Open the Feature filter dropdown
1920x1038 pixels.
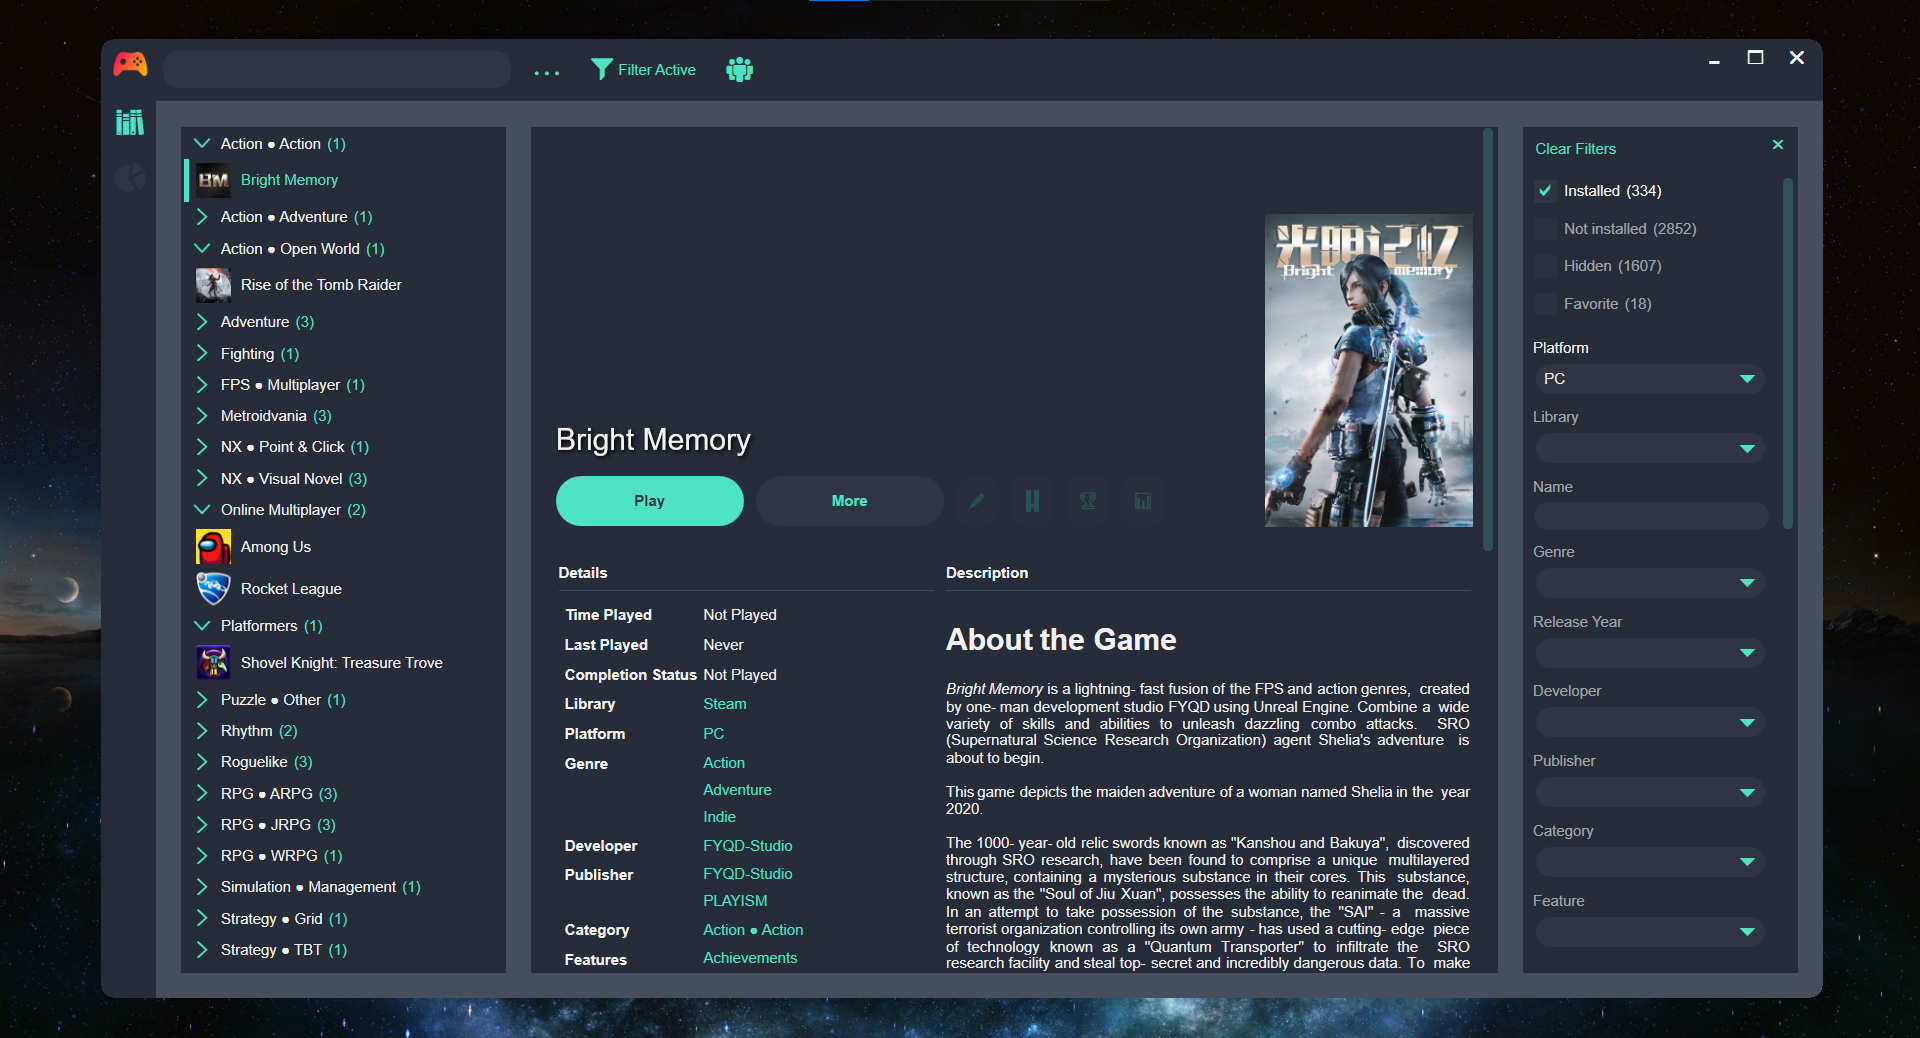[1650, 932]
